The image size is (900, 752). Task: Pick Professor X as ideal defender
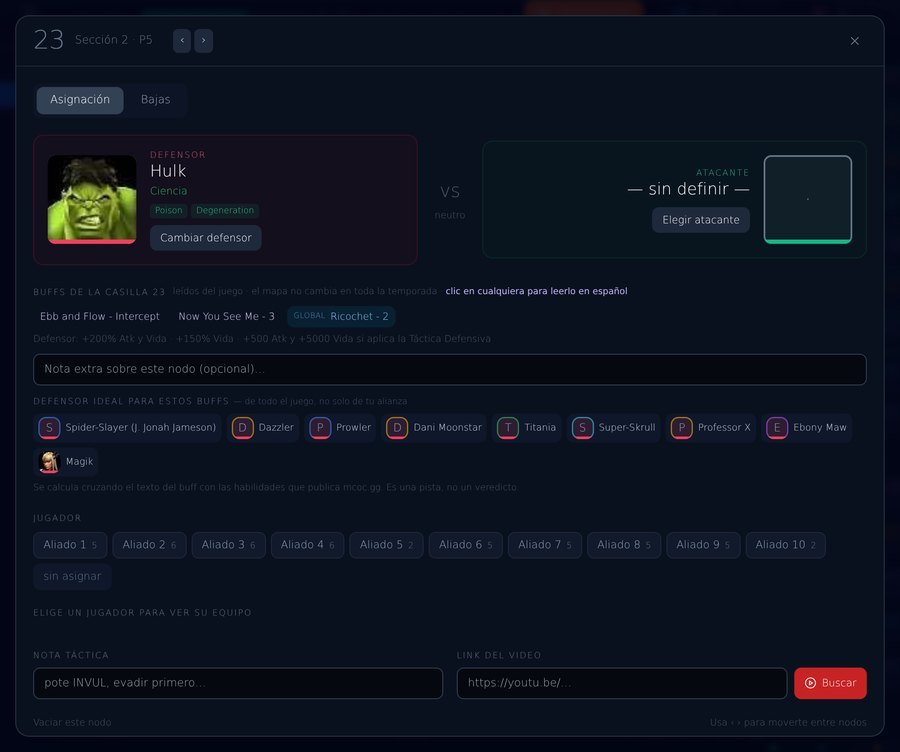click(711, 428)
